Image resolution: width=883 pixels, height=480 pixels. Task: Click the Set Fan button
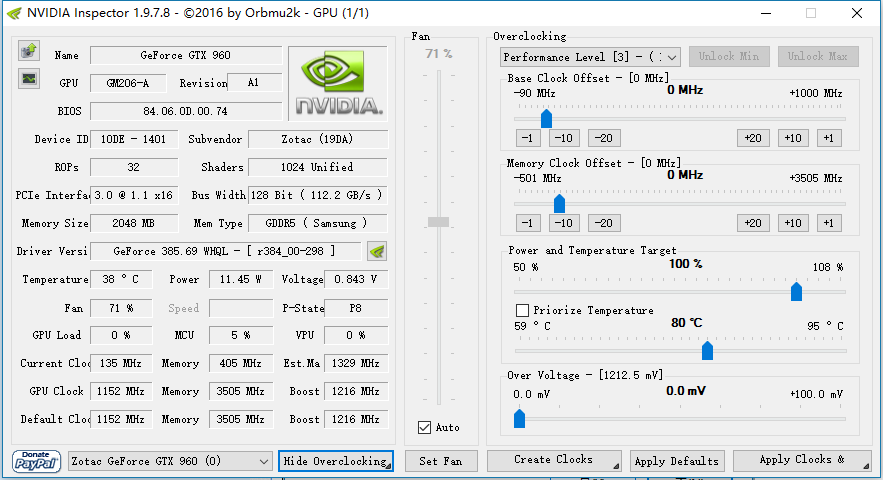pos(441,461)
